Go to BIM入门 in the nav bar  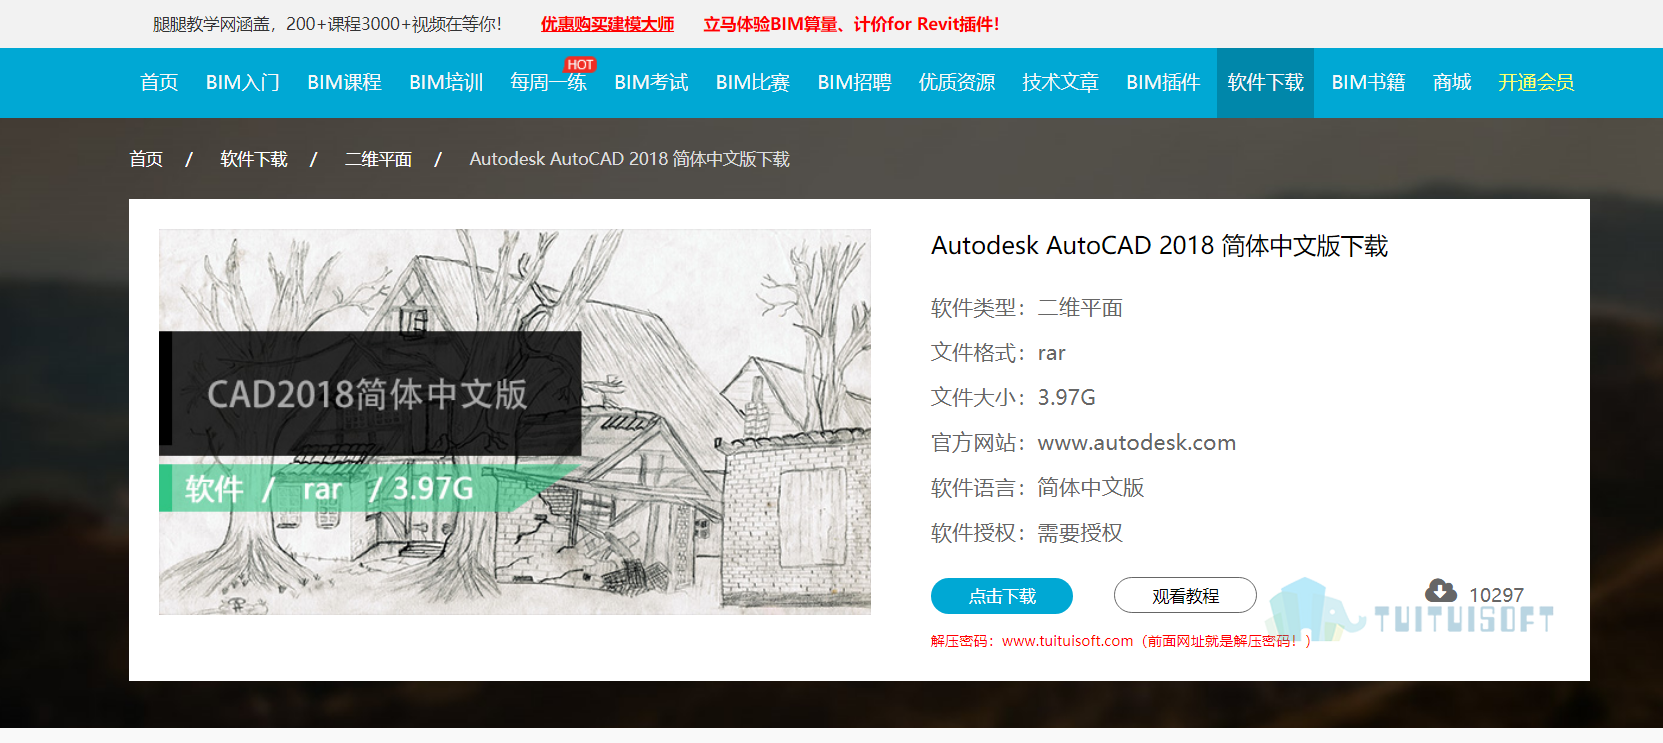[x=243, y=82]
